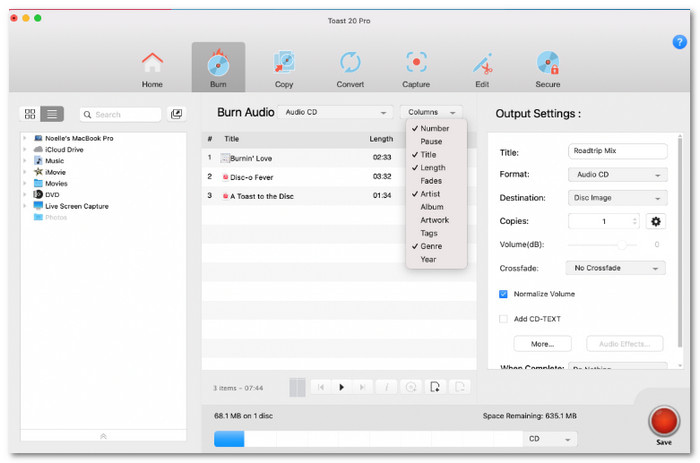
Task: Click the circular record icon in playback bar
Action: 411,387
